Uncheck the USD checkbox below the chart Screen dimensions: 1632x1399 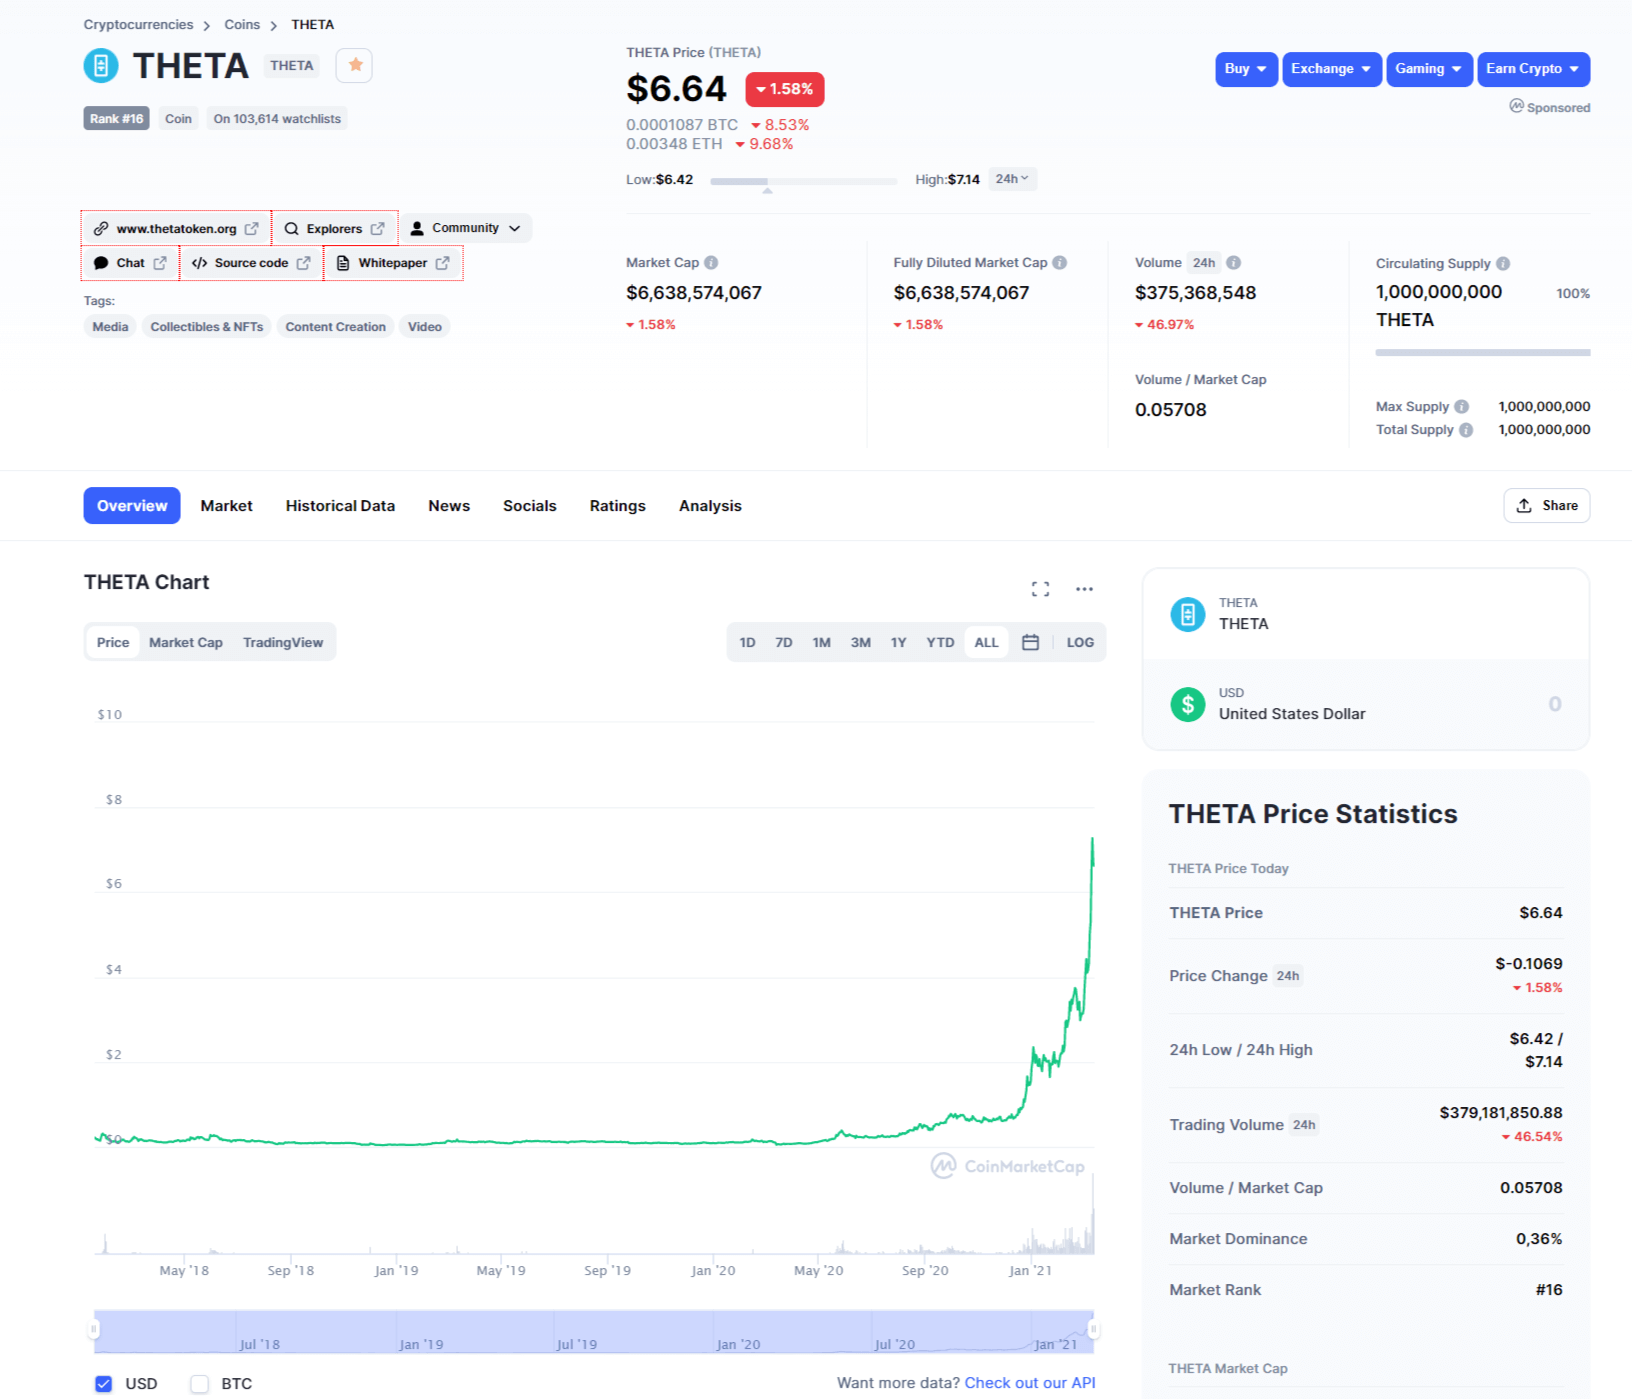pos(104,1384)
